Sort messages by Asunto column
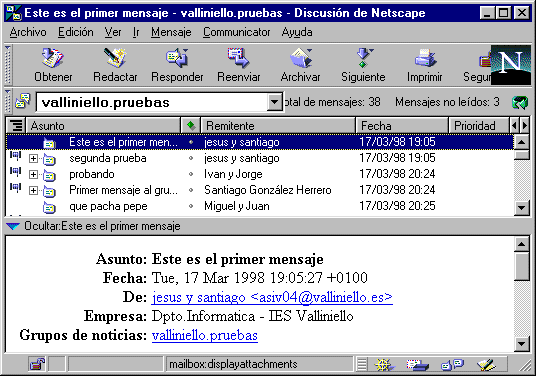536x376 pixels. point(103,126)
